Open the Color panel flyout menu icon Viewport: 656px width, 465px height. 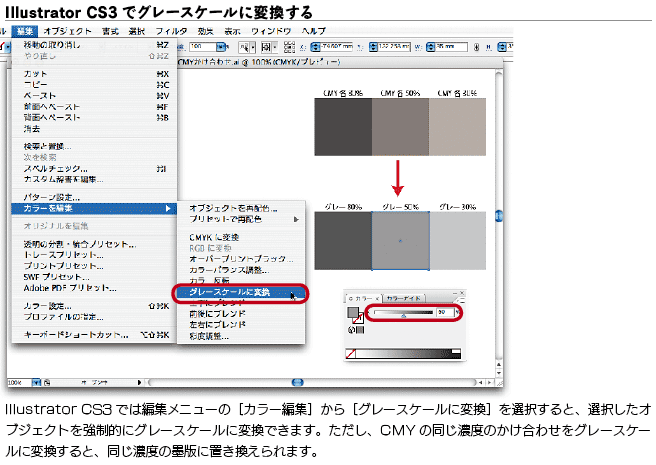point(458,300)
